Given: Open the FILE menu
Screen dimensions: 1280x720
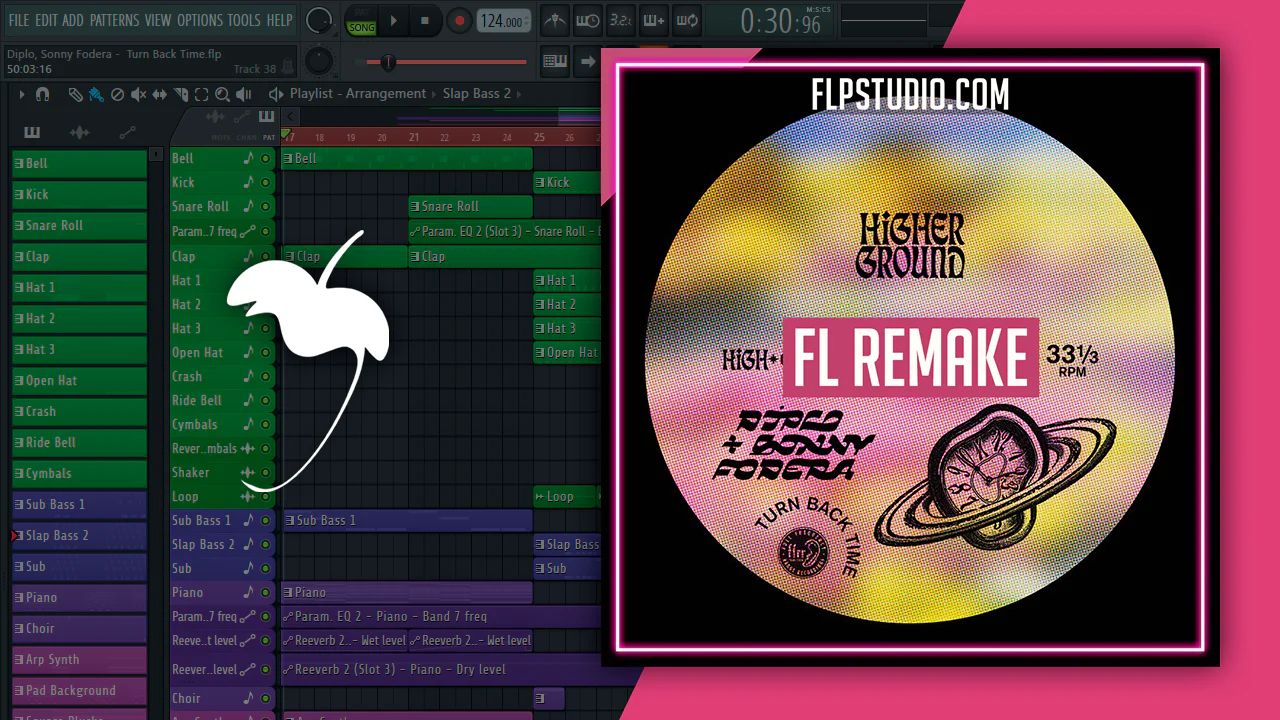Looking at the screenshot, I should [19, 20].
